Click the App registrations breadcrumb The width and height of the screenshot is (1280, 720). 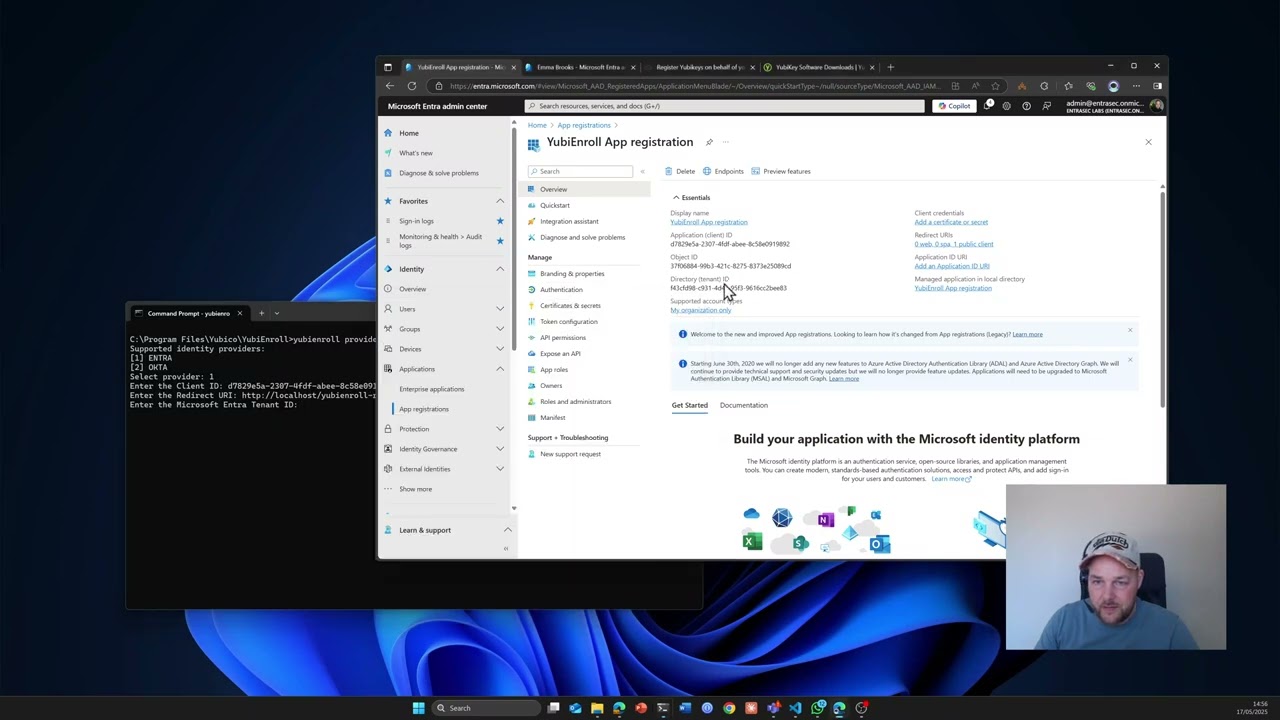pyautogui.click(x=584, y=125)
